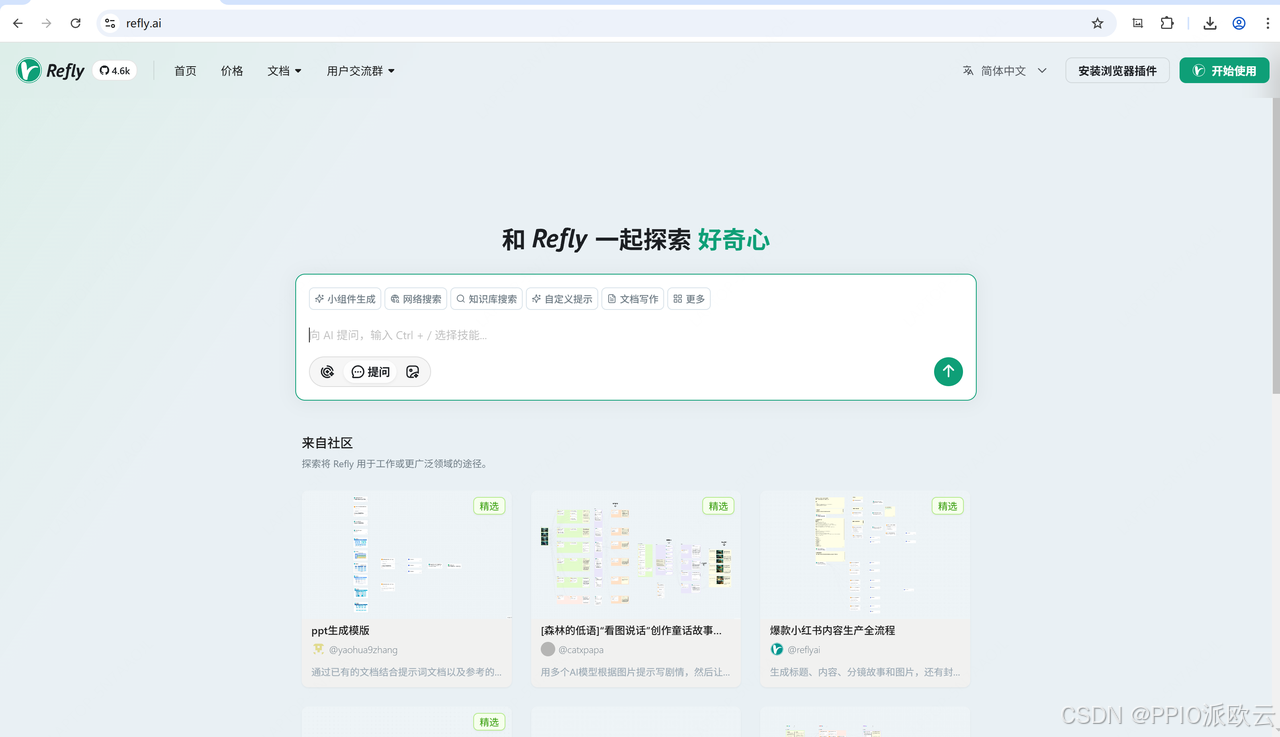Open the 简体中文 language dropdown
Image resolution: width=1280 pixels, height=737 pixels.
point(1005,71)
